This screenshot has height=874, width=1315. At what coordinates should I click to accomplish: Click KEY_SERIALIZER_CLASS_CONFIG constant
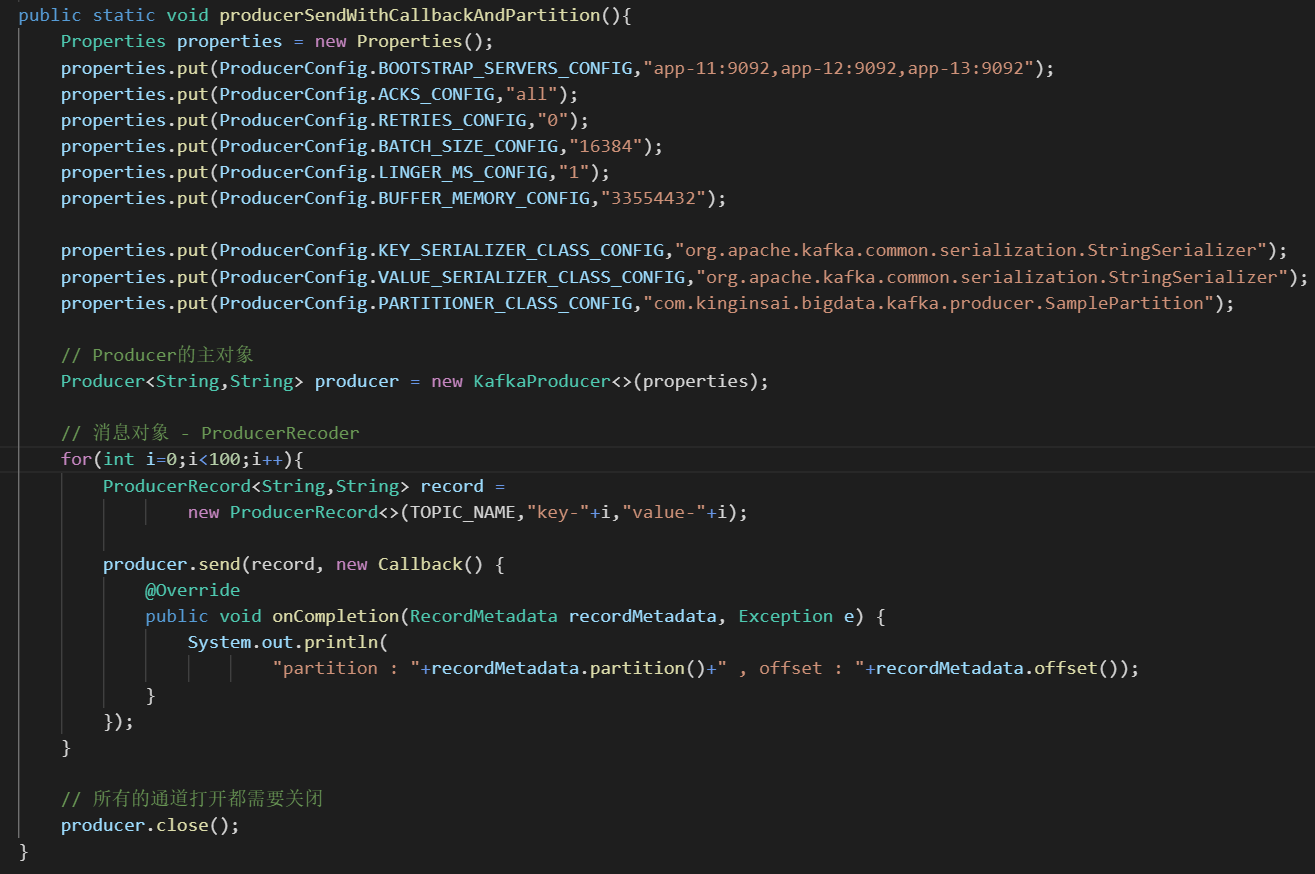coord(521,250)
